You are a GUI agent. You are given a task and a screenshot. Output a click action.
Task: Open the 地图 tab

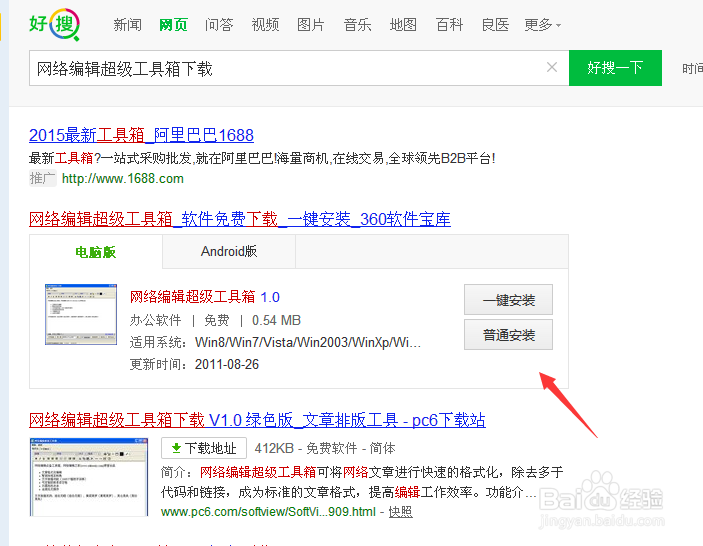point(403,25)
